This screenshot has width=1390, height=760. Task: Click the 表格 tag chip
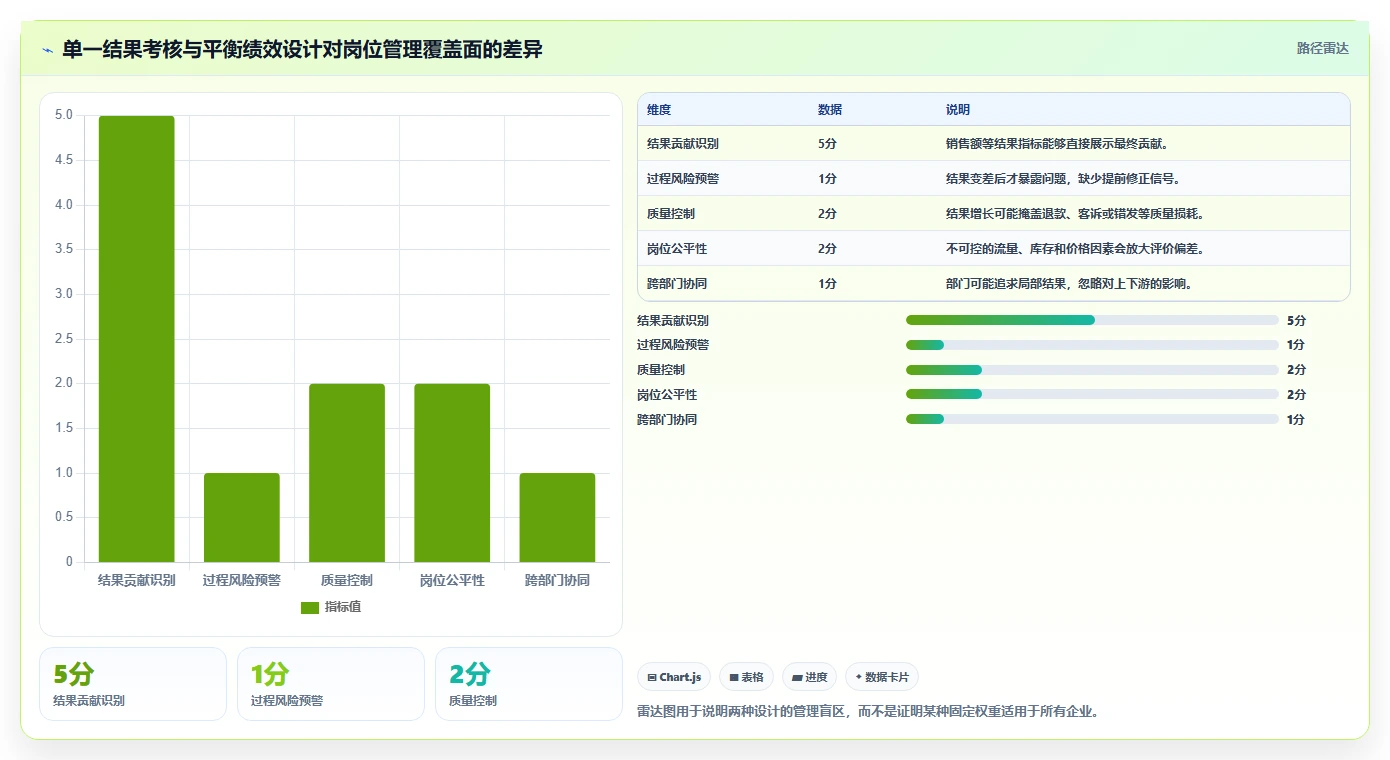coord(747,677)
